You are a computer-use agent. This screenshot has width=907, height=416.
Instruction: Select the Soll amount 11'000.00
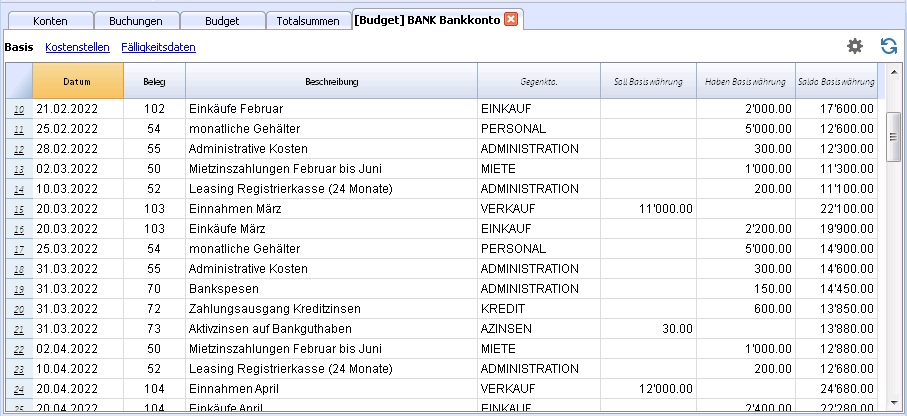coord(648,209)
